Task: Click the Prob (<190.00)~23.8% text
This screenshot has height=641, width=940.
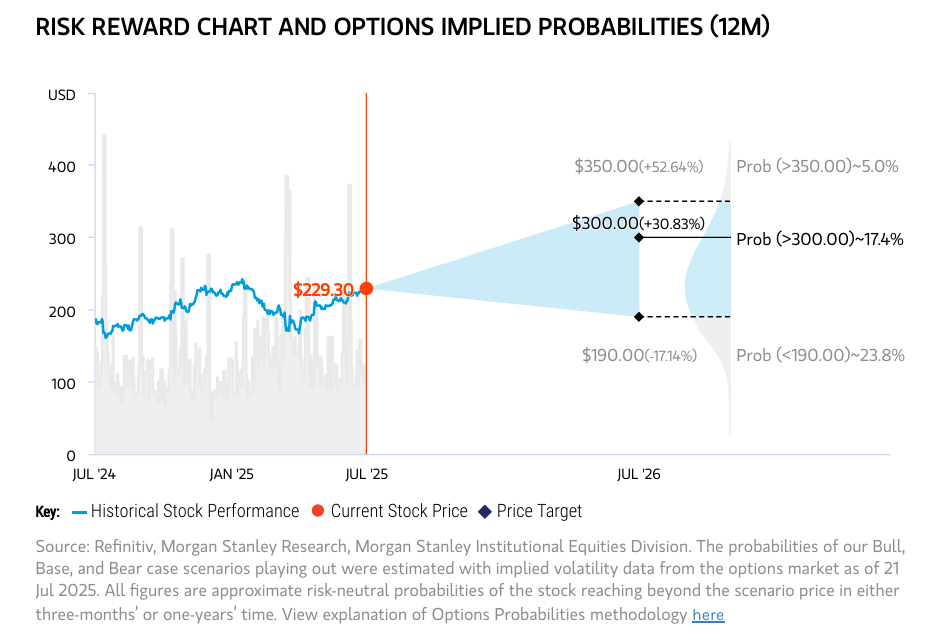Action: click(x=819, y=355)
